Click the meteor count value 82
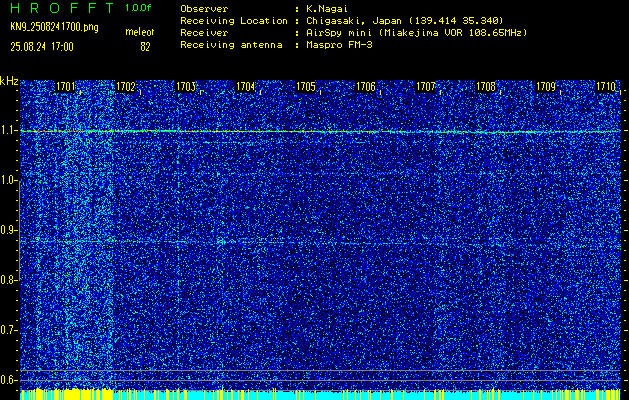This screenshot has width=629, height=400. (x=145, y=47)
